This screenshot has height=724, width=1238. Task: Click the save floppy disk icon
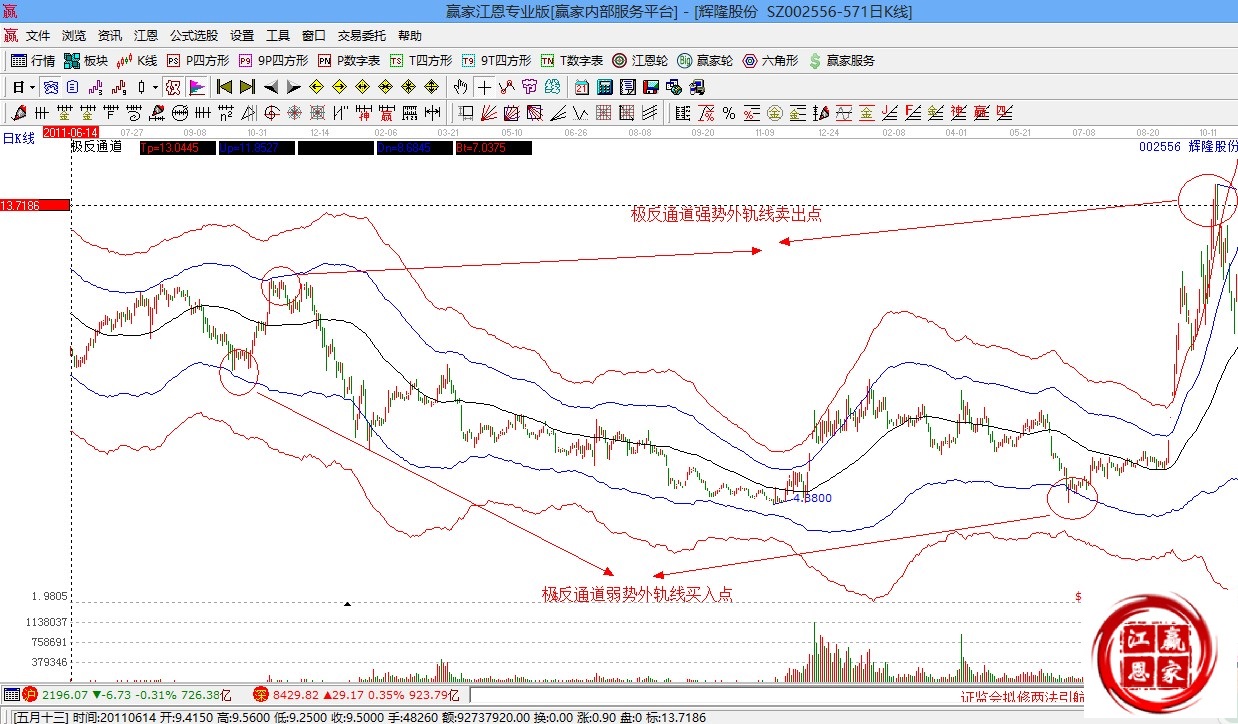pos(653,87)
